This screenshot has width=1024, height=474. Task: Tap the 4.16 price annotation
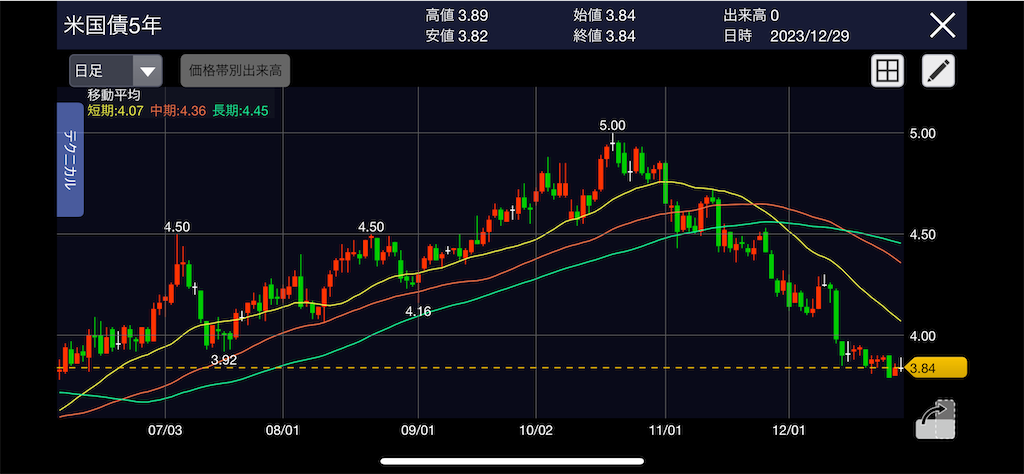point(418,312)
